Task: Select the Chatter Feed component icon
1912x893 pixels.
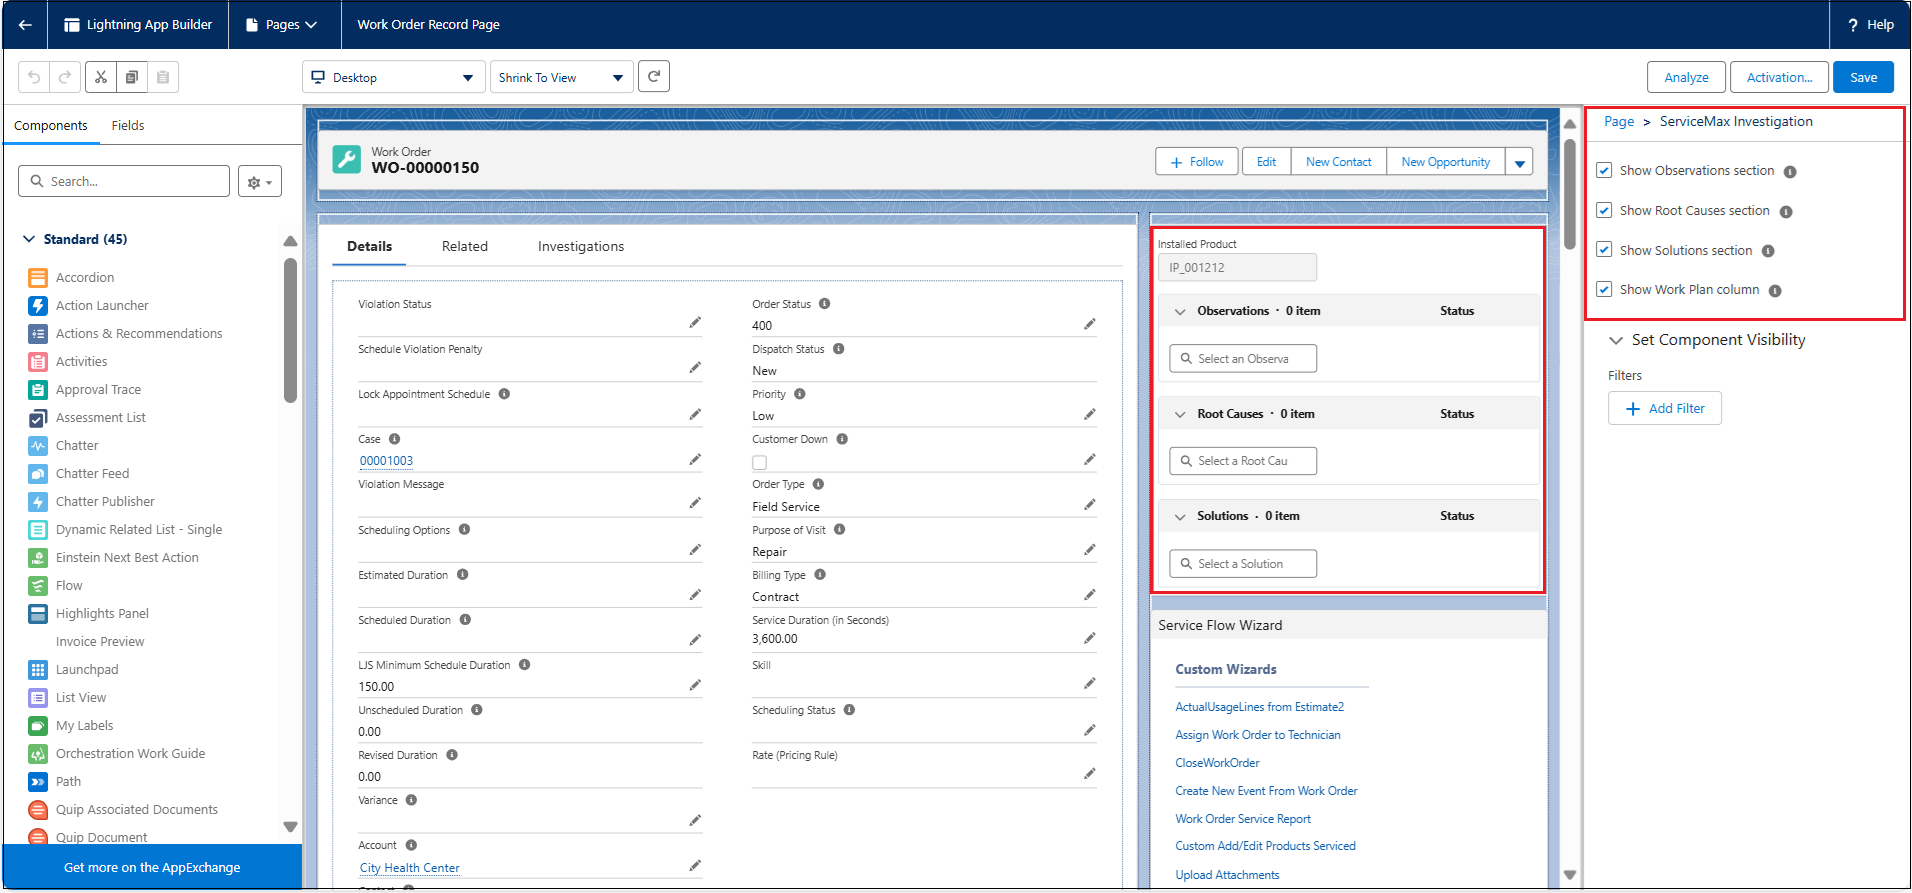Action: click(x=38, y=473)
